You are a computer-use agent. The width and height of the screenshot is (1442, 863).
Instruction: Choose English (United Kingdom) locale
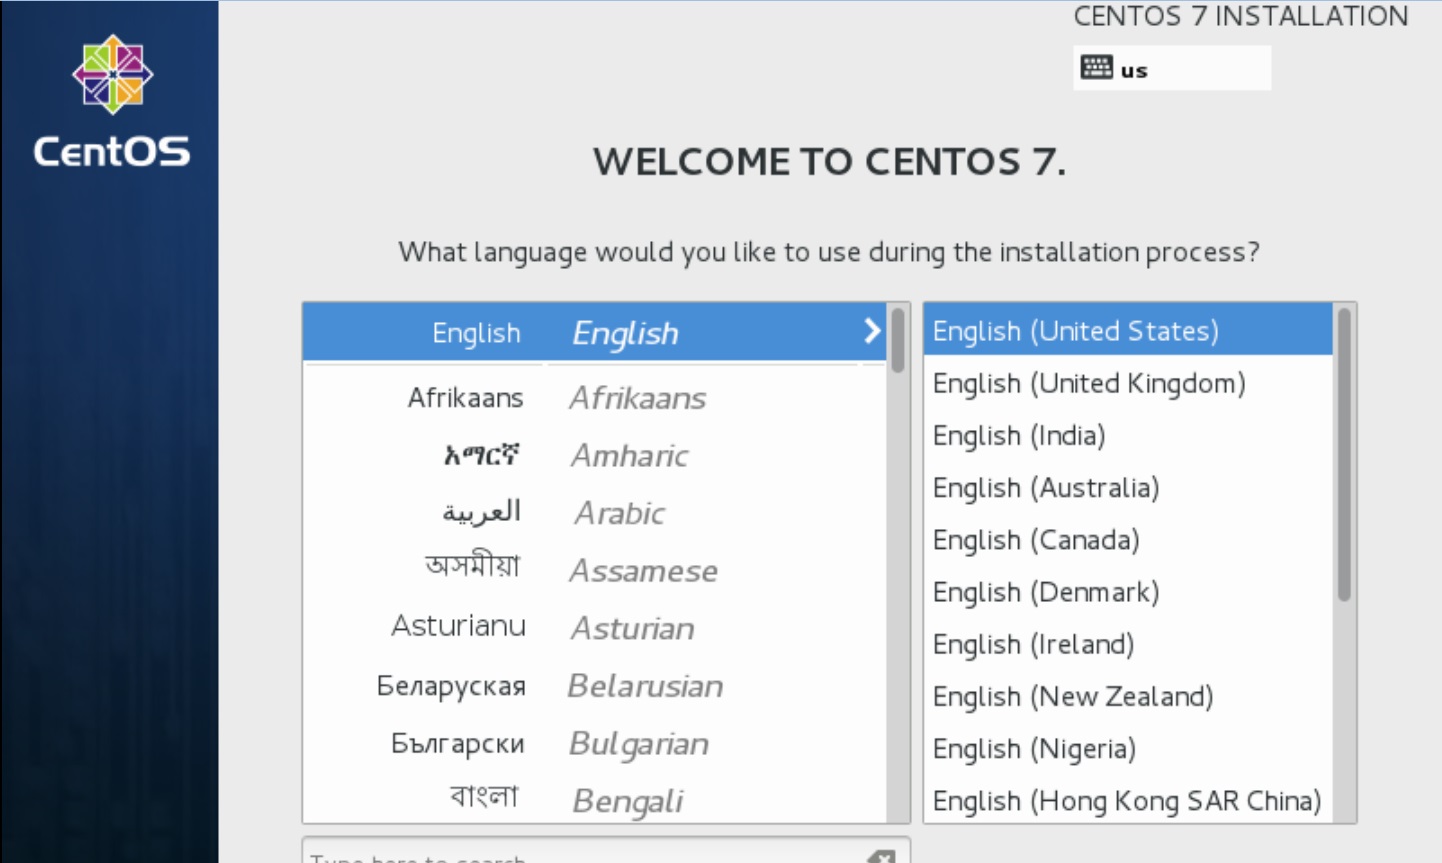pyautogui.click(x=1128, y=383)
